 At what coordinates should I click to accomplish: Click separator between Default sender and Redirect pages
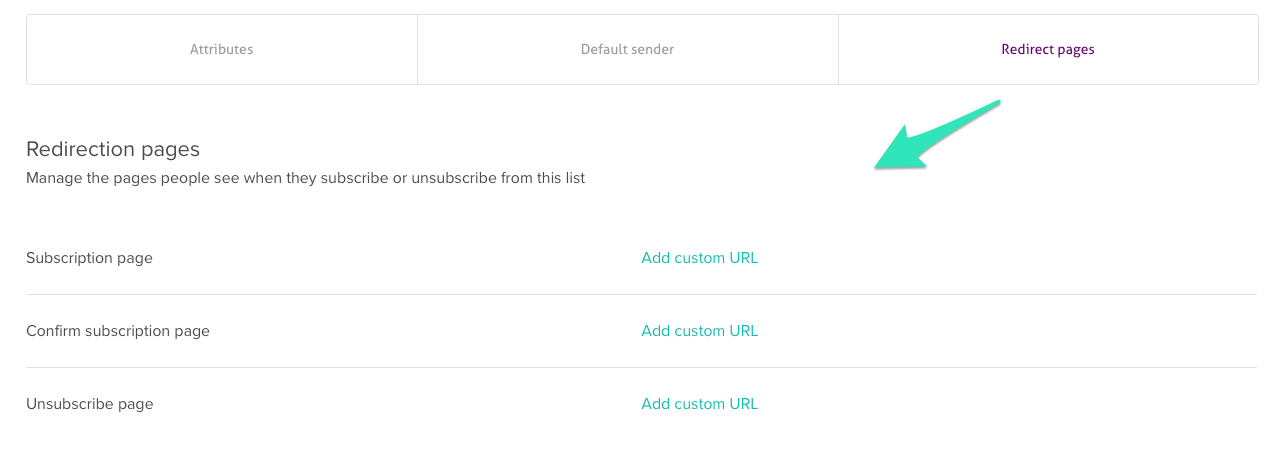[x=838, y=49]
